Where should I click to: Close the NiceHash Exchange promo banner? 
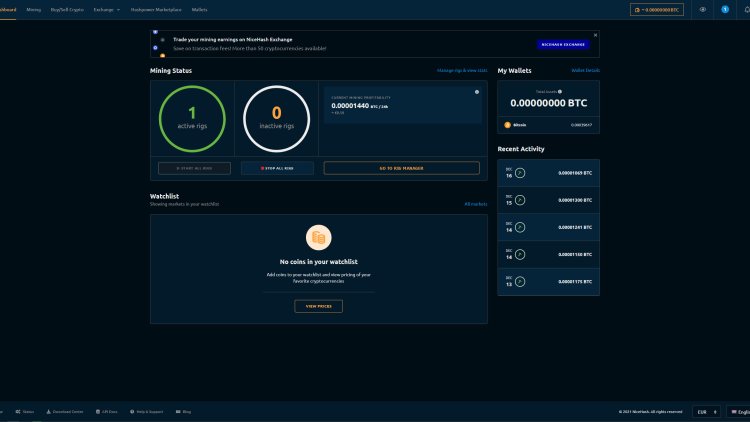[596, 33]
